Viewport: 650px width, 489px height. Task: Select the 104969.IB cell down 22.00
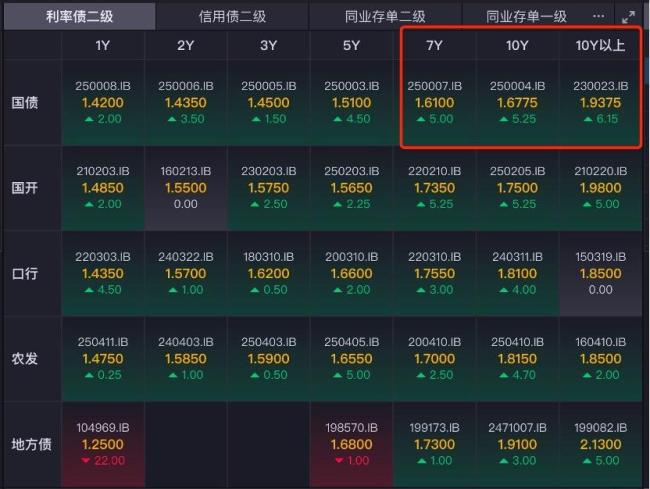103,443
